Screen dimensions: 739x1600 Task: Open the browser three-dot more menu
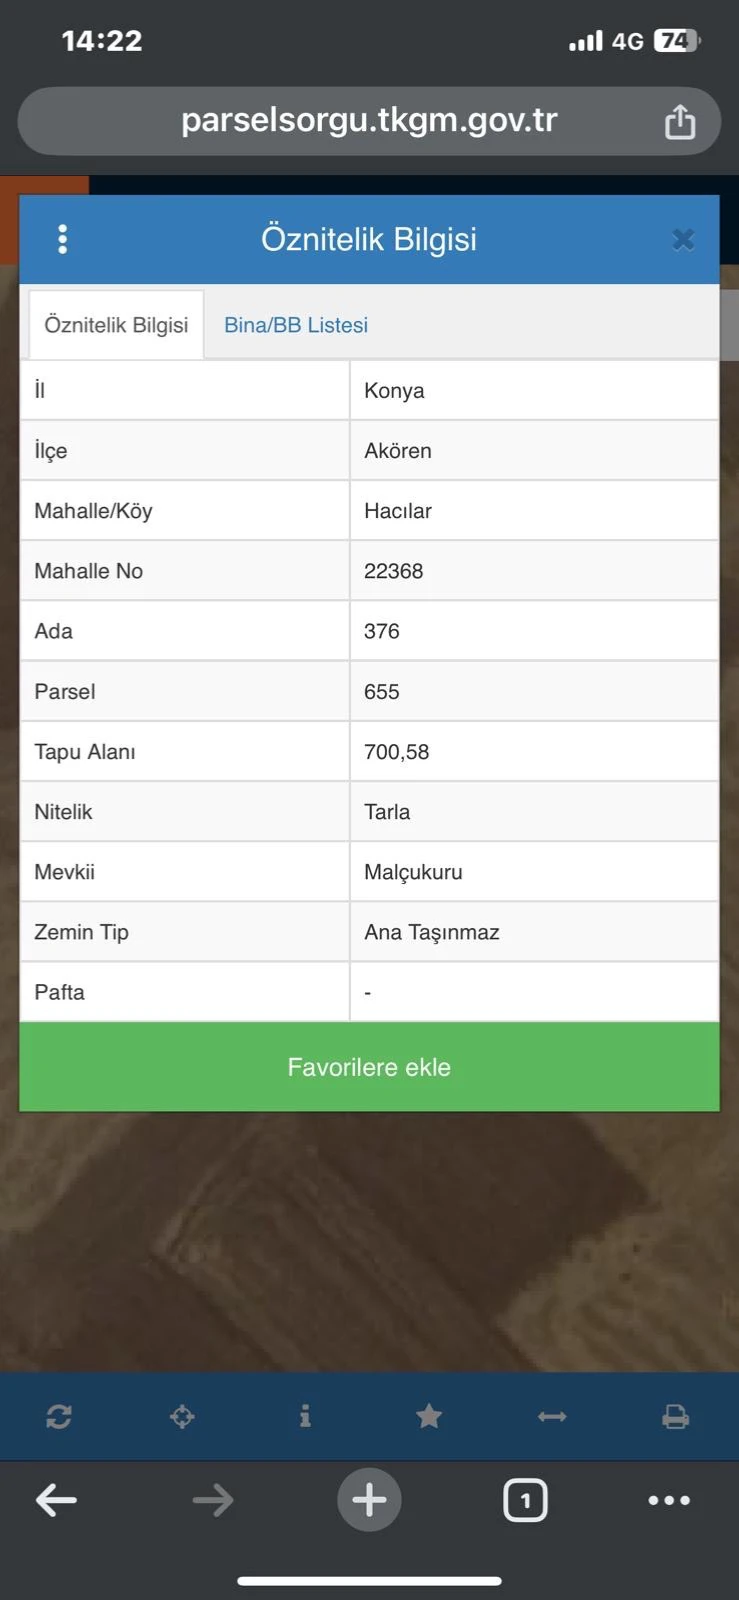(669, 1500)
